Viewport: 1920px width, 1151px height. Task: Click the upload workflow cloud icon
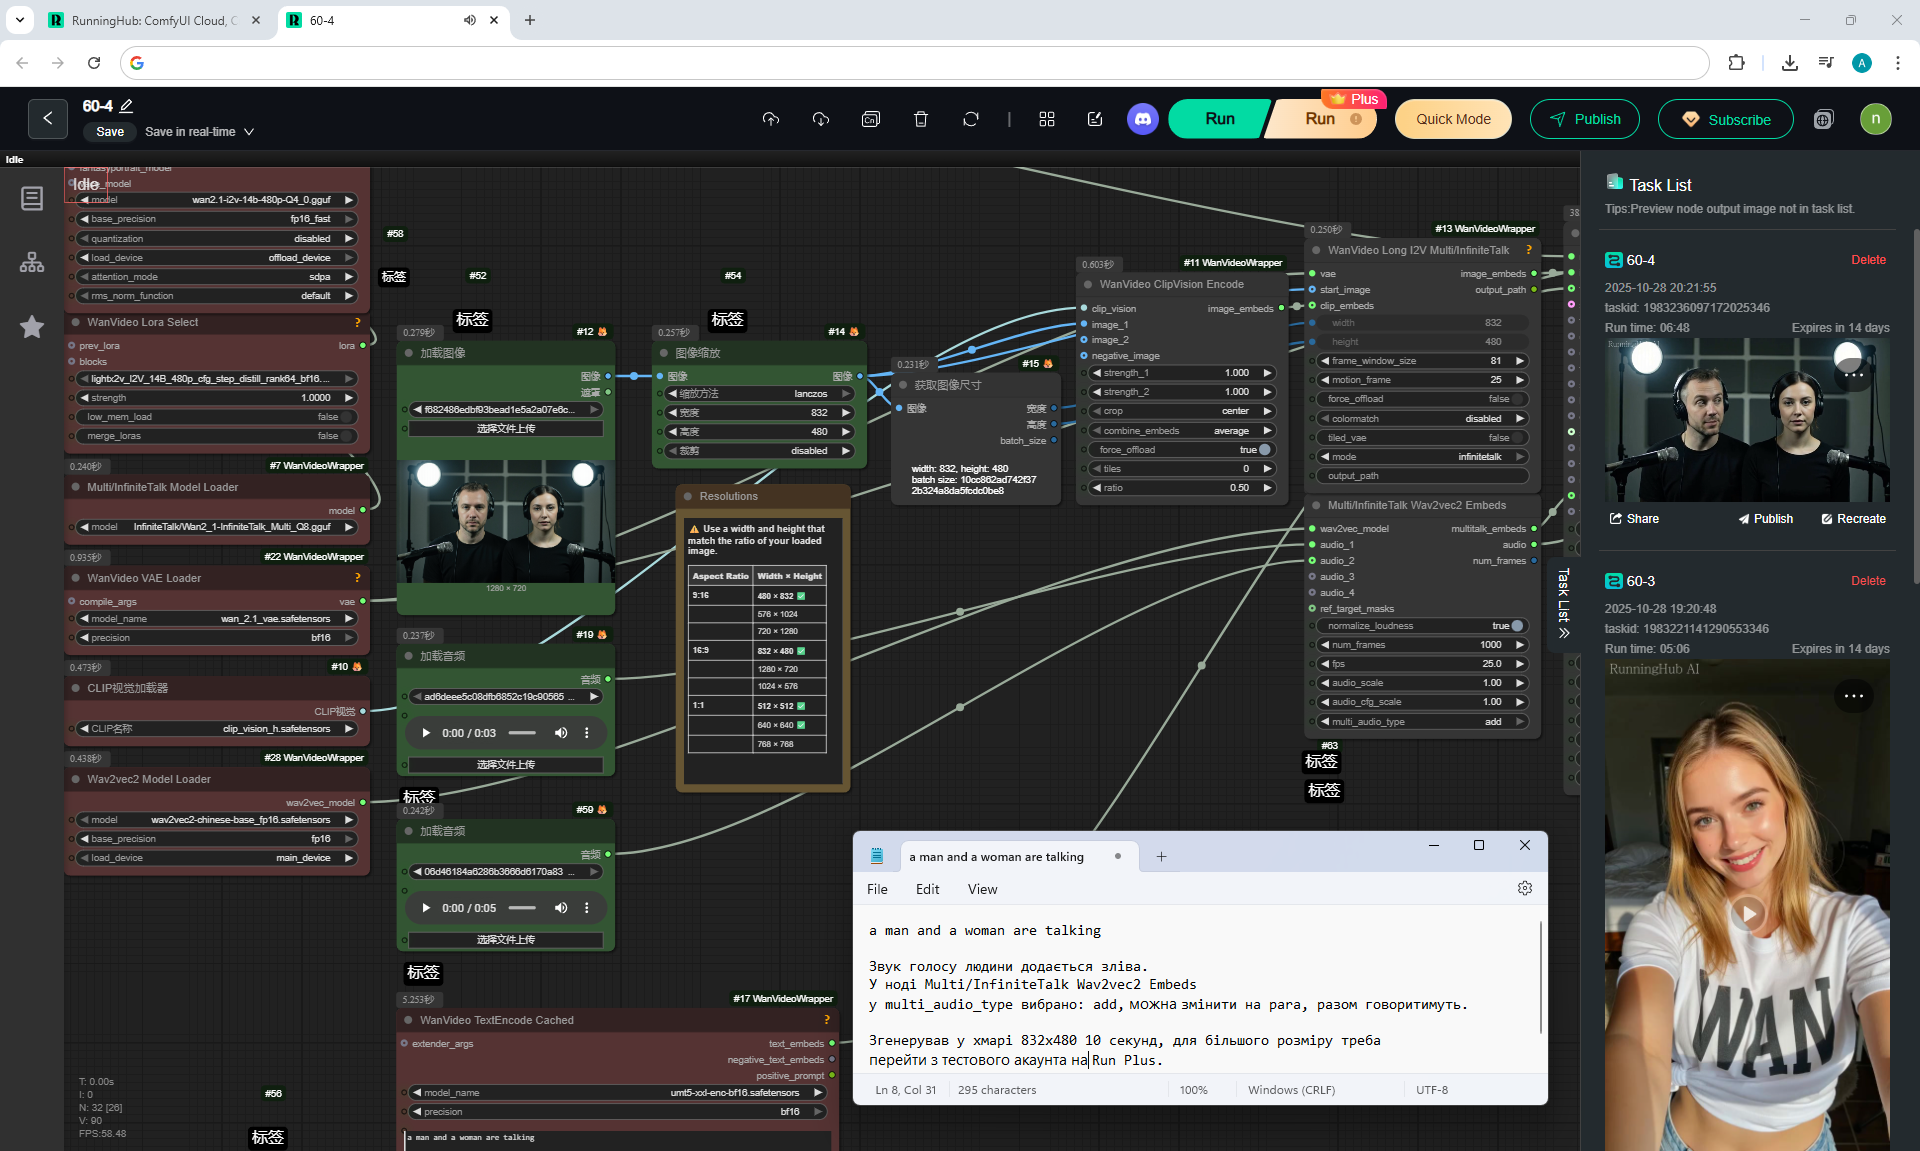click(770, 119)
